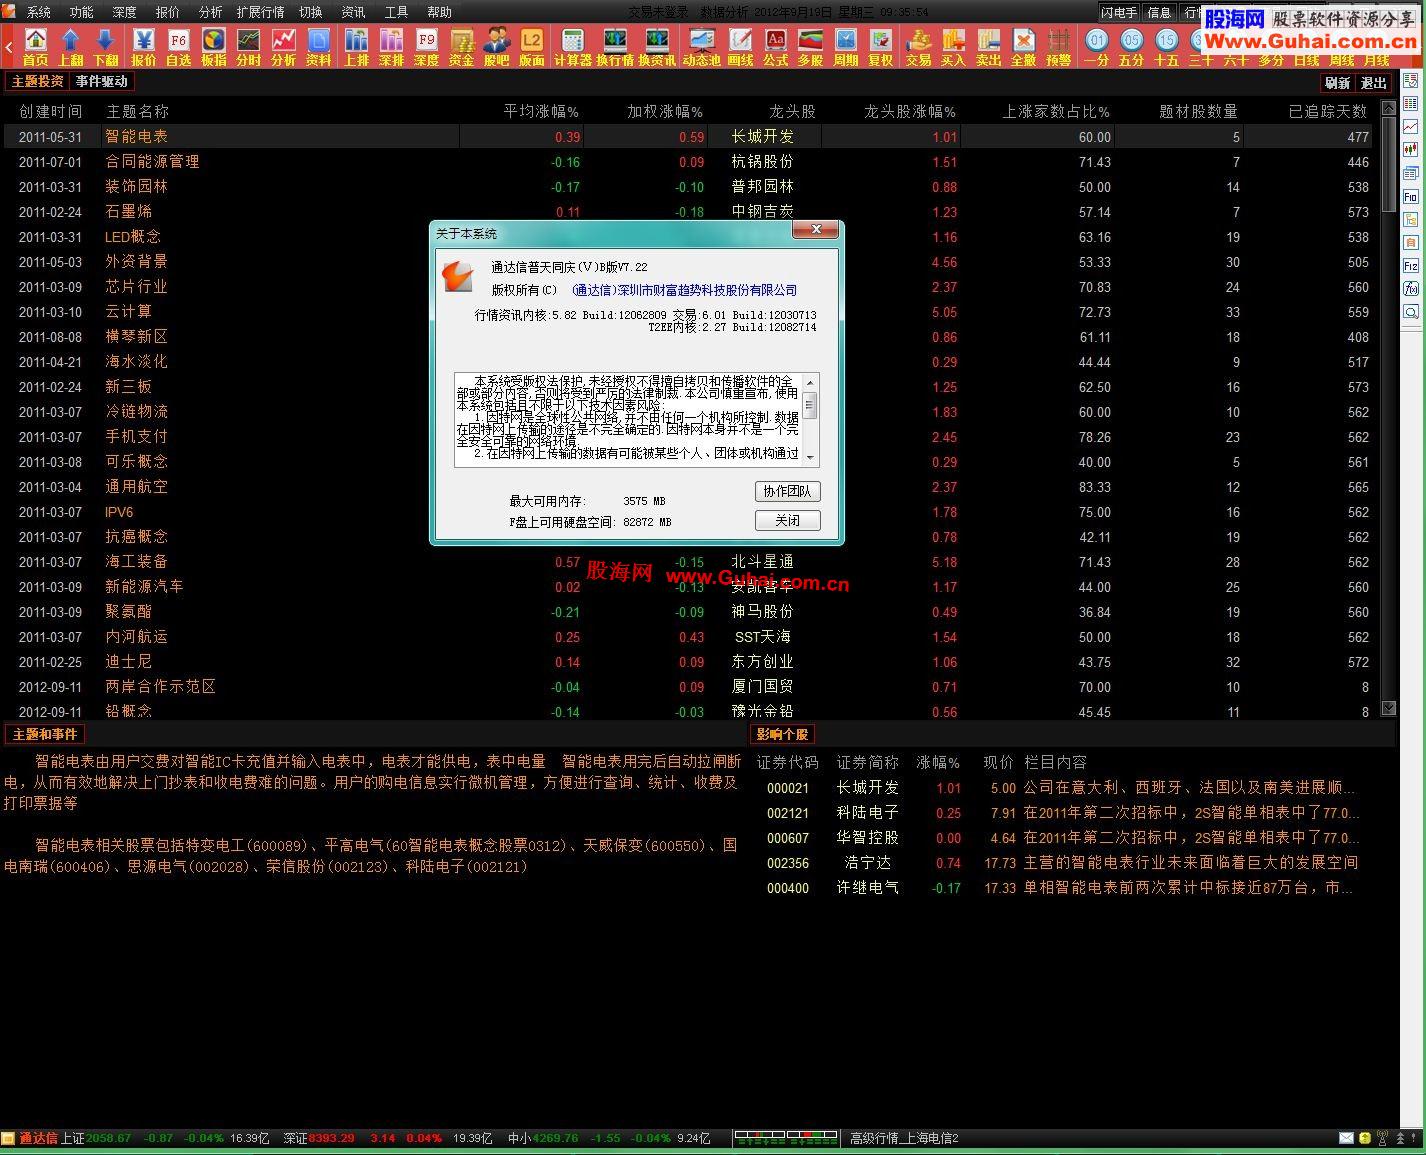
Task: Launch the 计算器 calculator icon
Action: [x=573, y=47]
